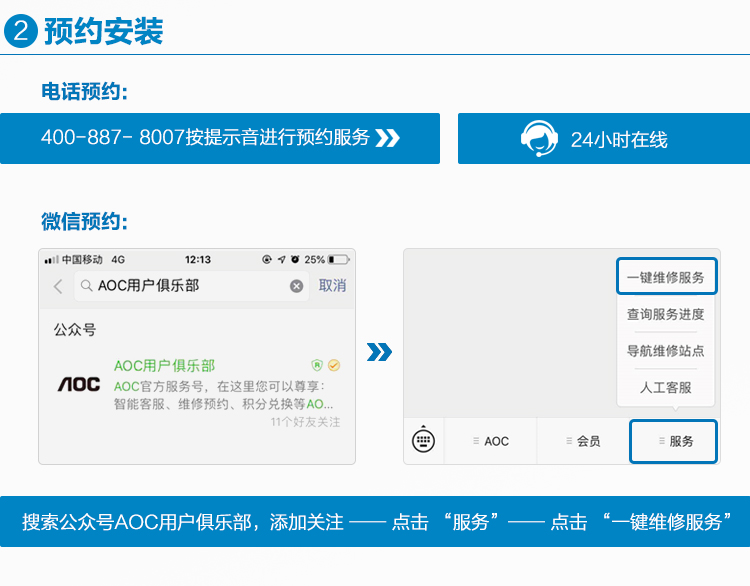Click the 25% battery percentage text
Viewport: 750px width, 586px height.
tap(315, 259)
